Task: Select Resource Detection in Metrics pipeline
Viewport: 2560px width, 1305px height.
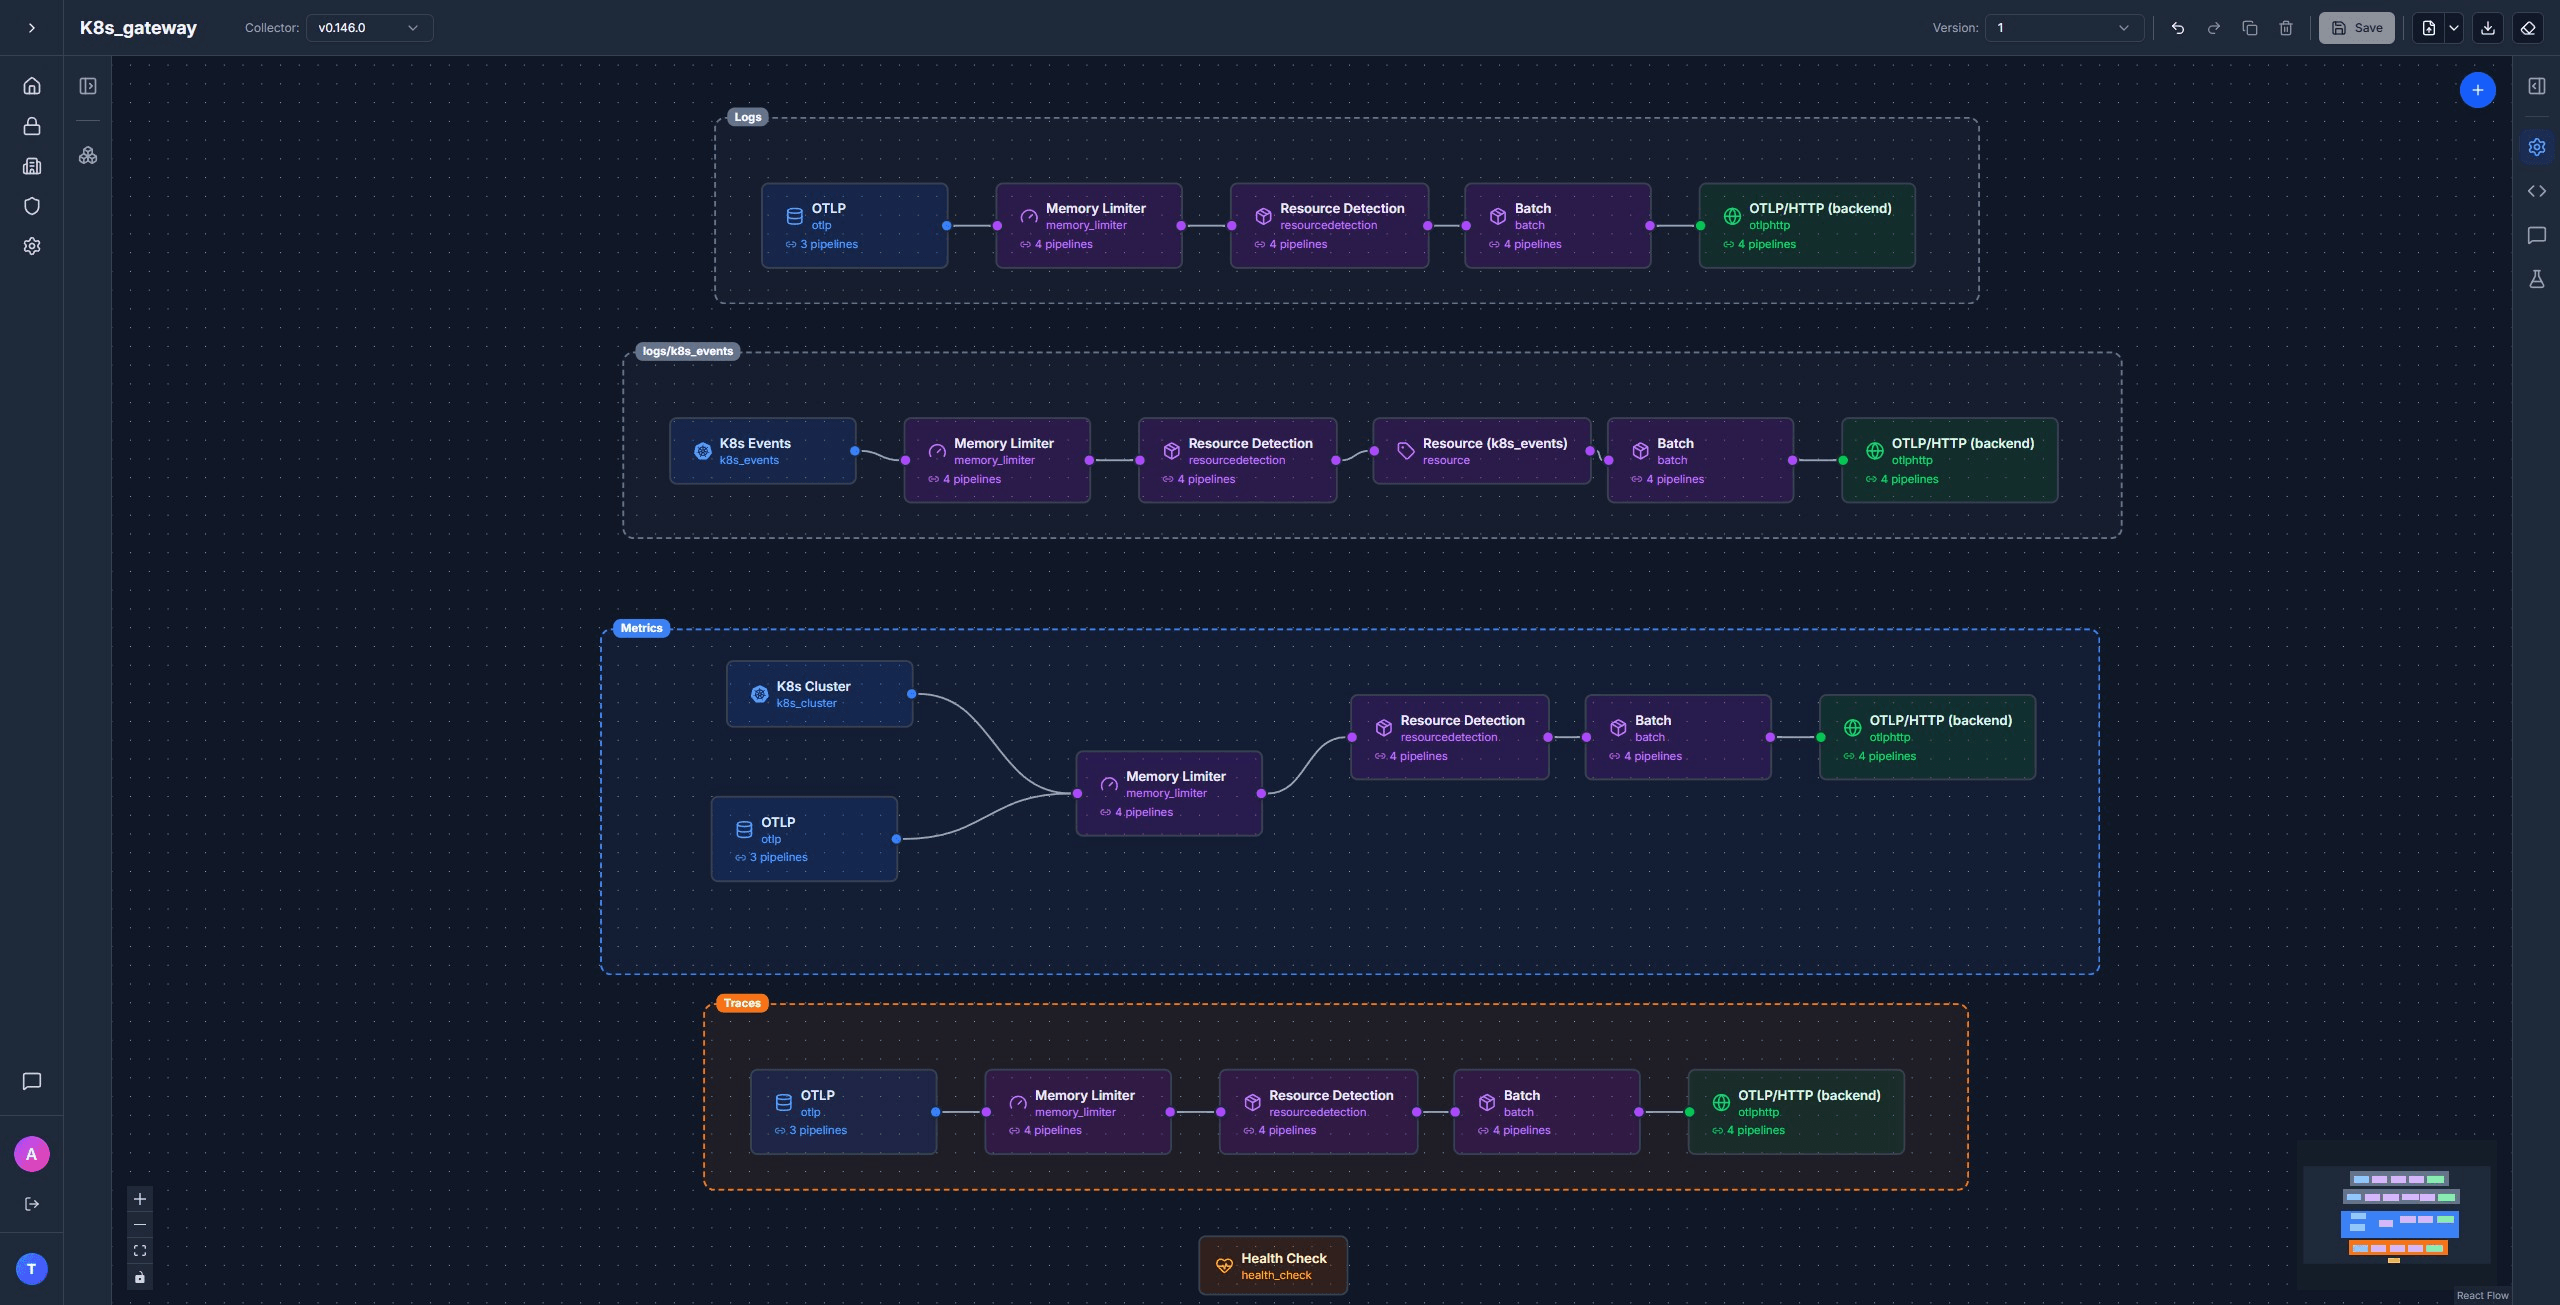Action: click(1450, 737)
